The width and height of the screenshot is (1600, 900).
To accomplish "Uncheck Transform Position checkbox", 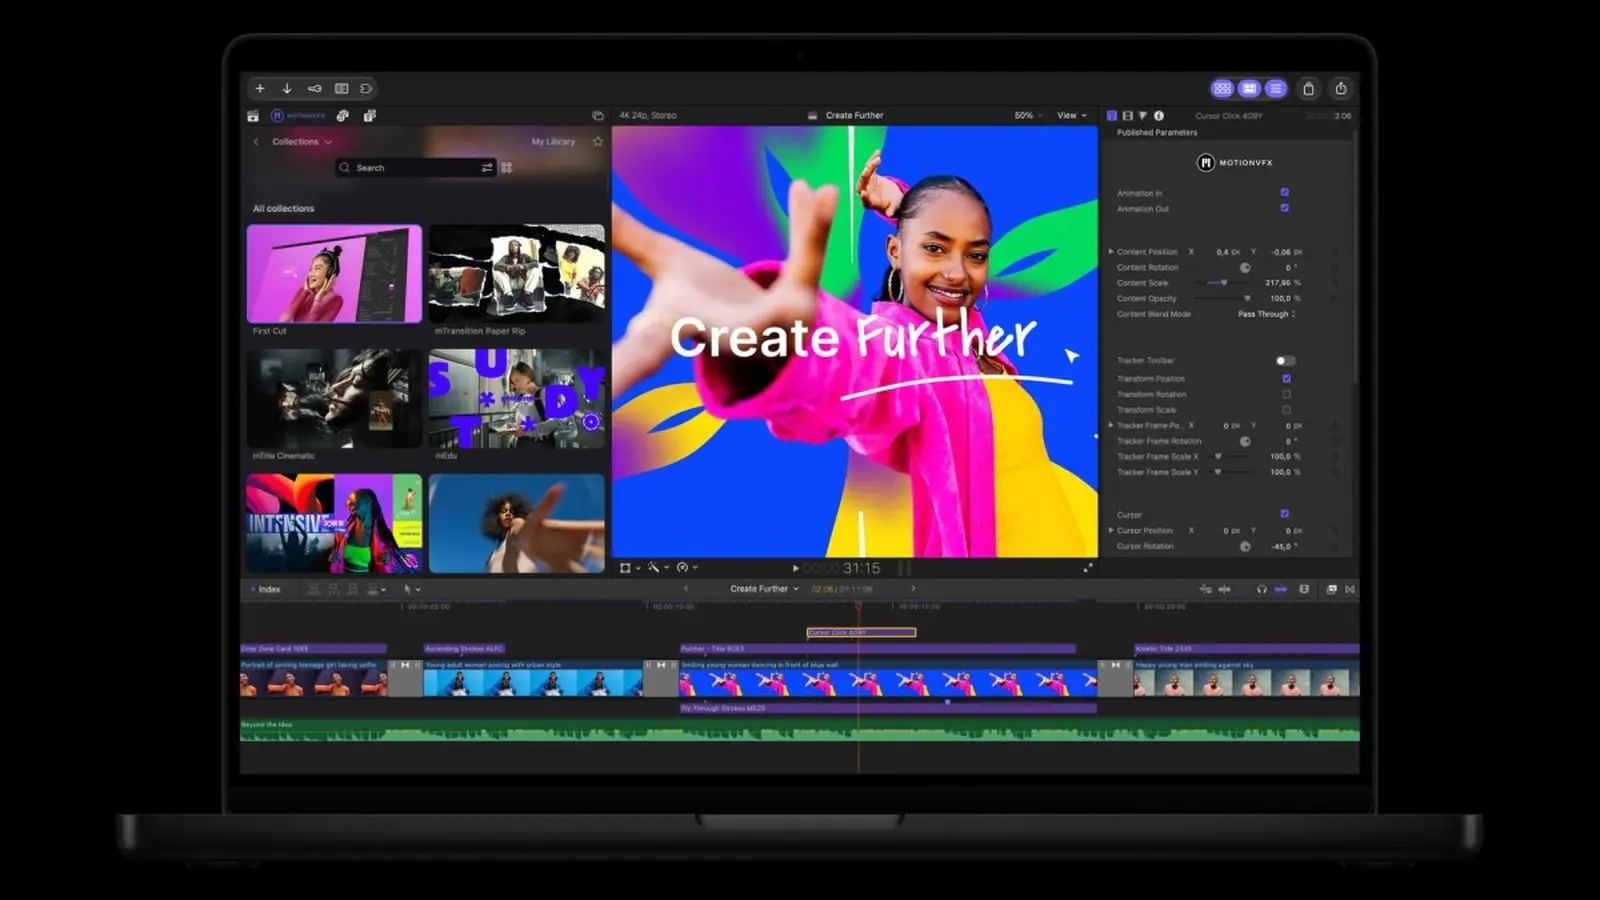I will (1286, 379).
